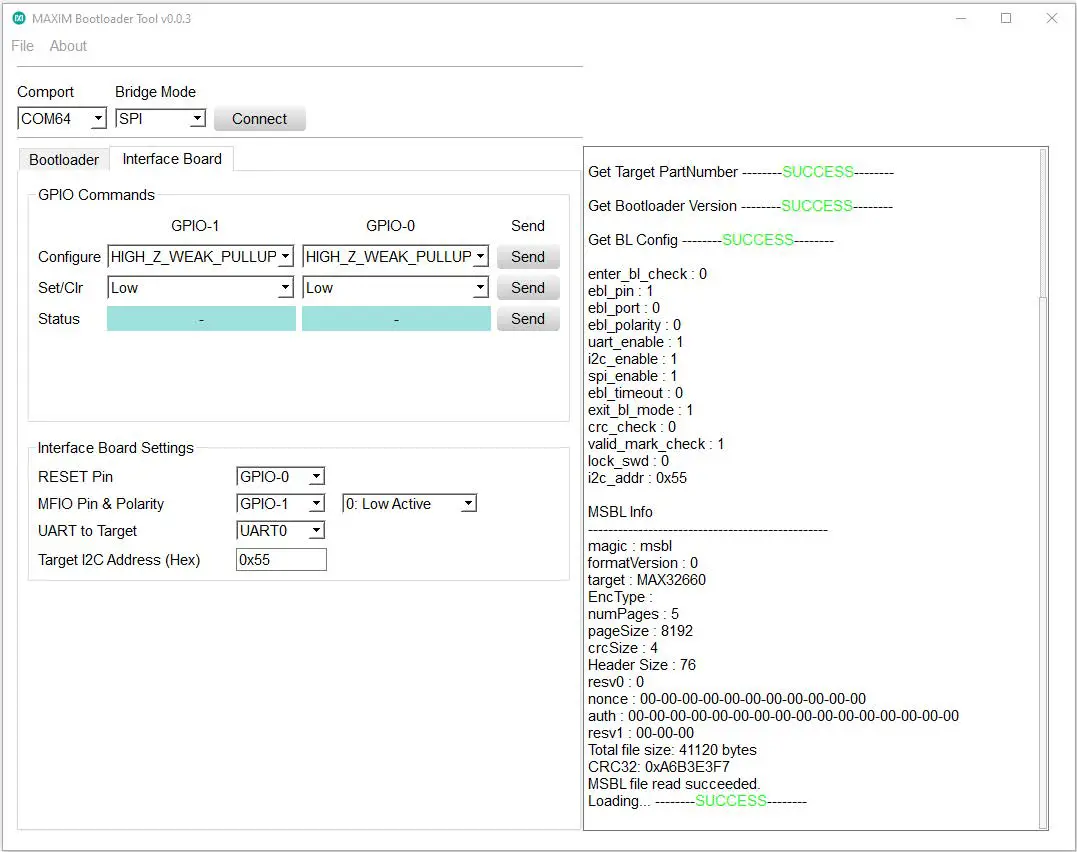Switch to the Bootloader tab
Image resolution: width=1077 pixels, height=852 pixels.
click(62, 159)
